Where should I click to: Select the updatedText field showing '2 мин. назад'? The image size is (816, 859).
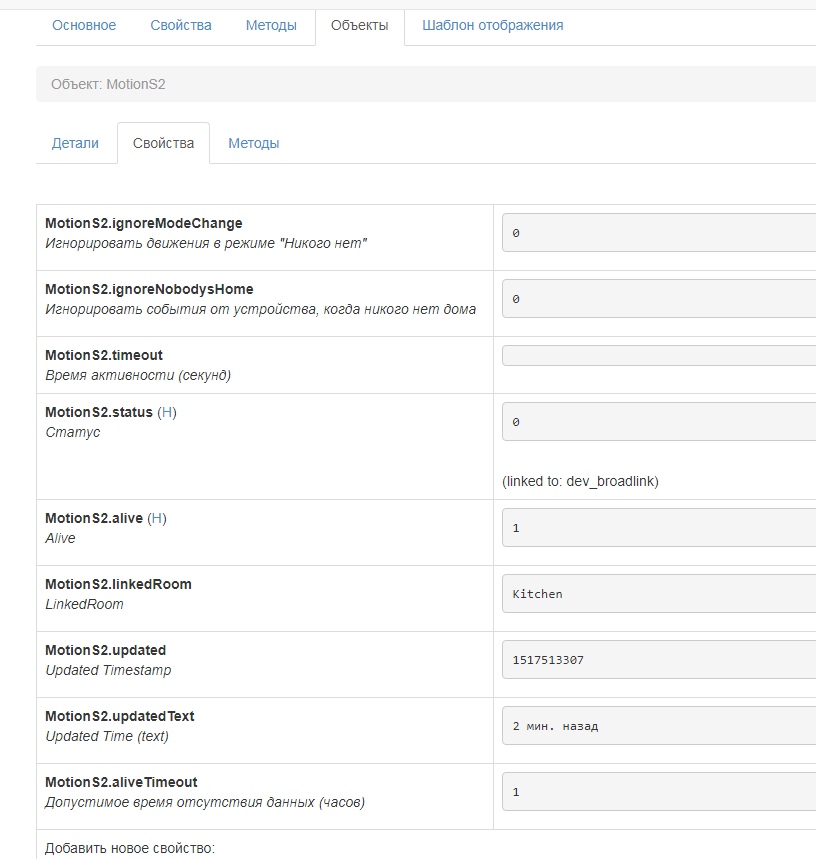(x=658, y=726)
